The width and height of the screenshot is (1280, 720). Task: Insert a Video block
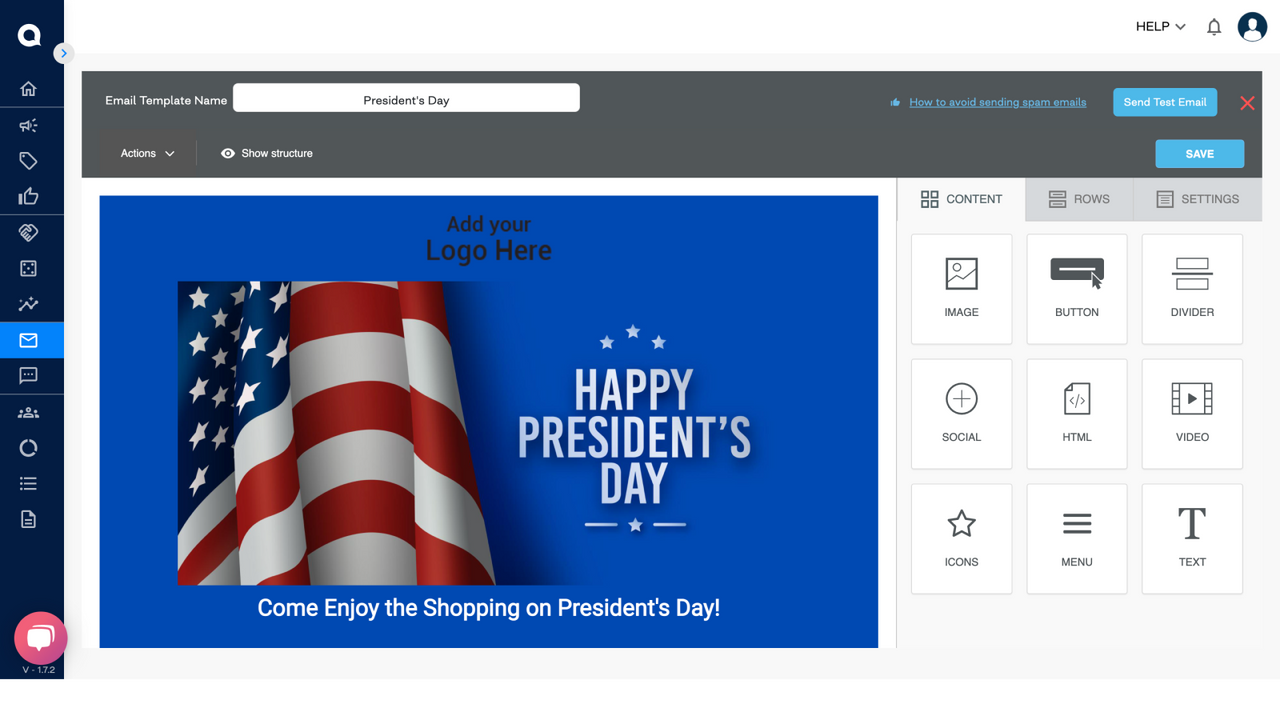1191,414
